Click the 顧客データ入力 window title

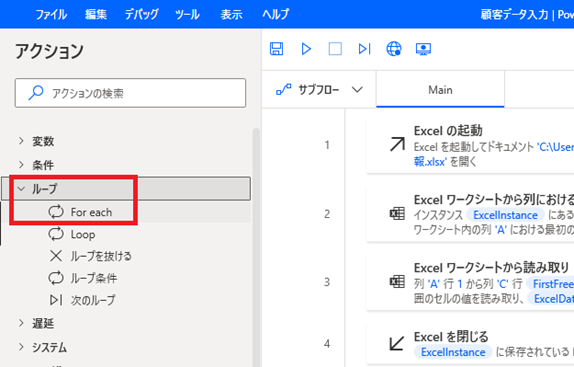(514, 14)
